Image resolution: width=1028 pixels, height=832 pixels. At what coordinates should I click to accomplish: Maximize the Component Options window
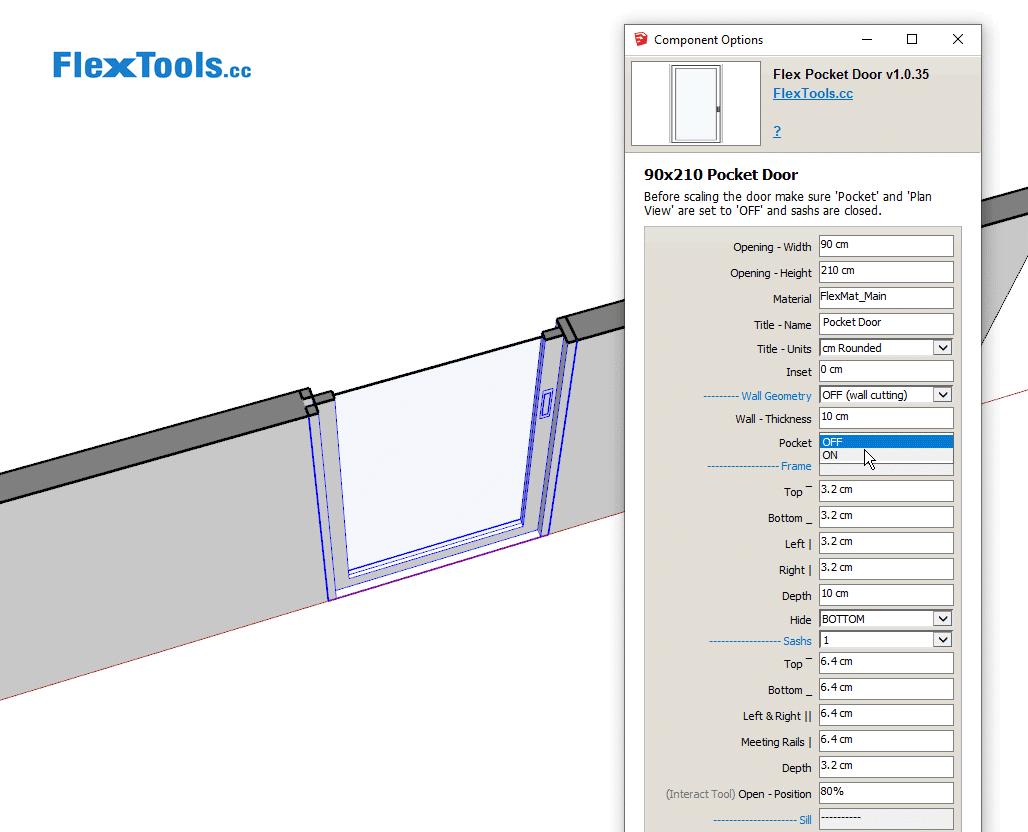[911, 39]
